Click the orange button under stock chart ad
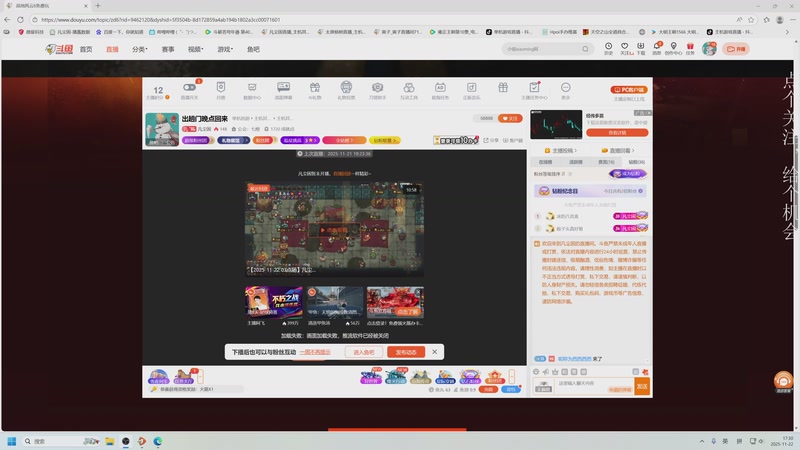This screenshot has height=450, width=800. click(617, 133)
